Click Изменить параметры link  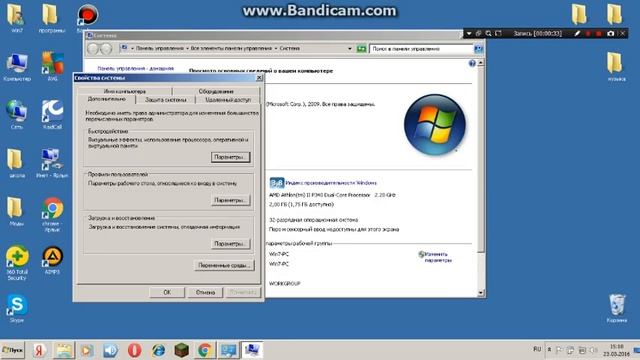438,257
